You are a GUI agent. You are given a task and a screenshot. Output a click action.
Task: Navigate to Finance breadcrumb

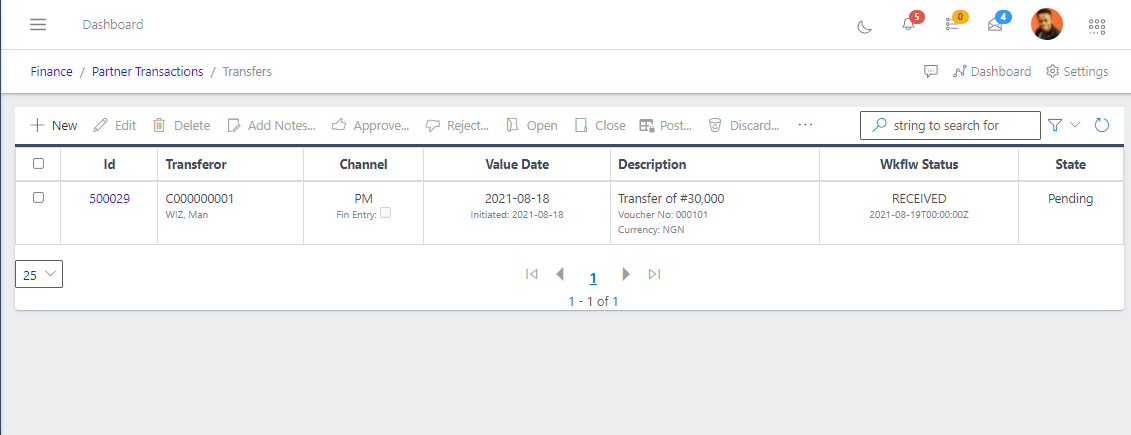tap(51, 71)
